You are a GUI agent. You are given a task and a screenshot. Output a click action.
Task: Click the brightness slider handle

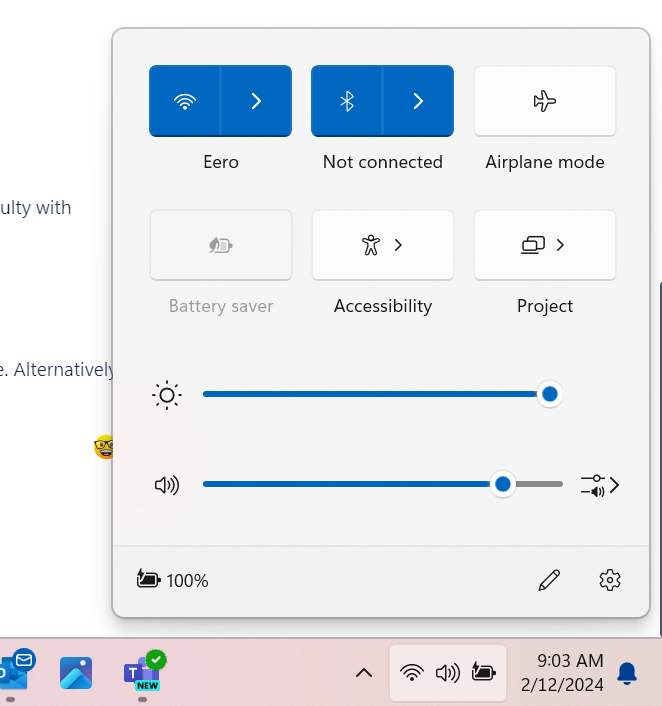(549, 394)
